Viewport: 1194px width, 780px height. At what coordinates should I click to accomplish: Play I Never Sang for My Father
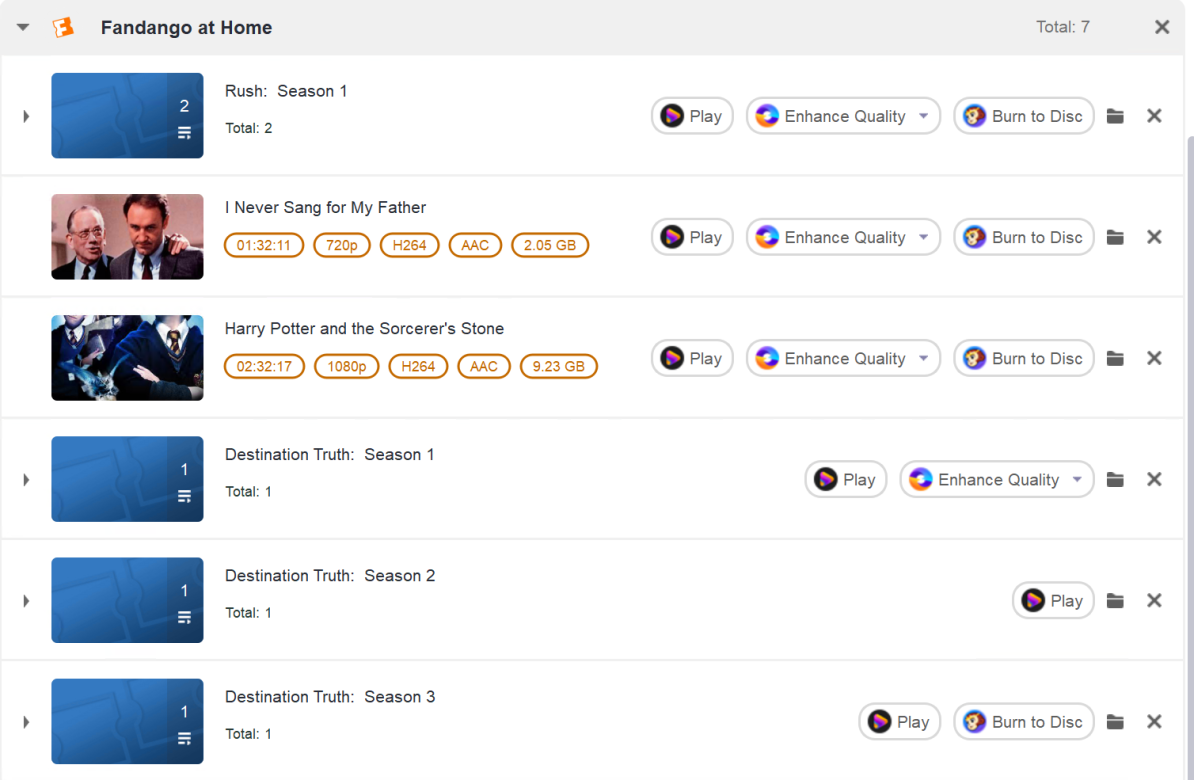692,237
